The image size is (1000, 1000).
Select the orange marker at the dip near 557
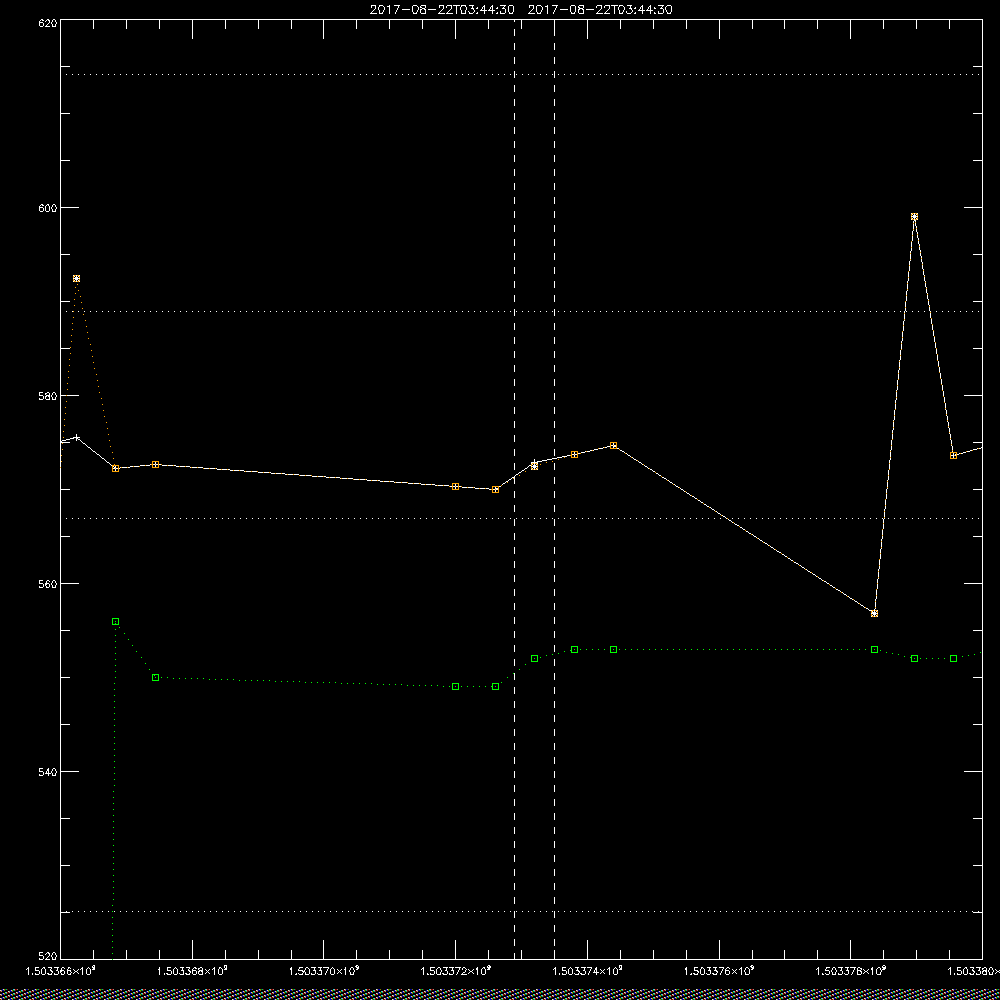click(x=874, y=614)
